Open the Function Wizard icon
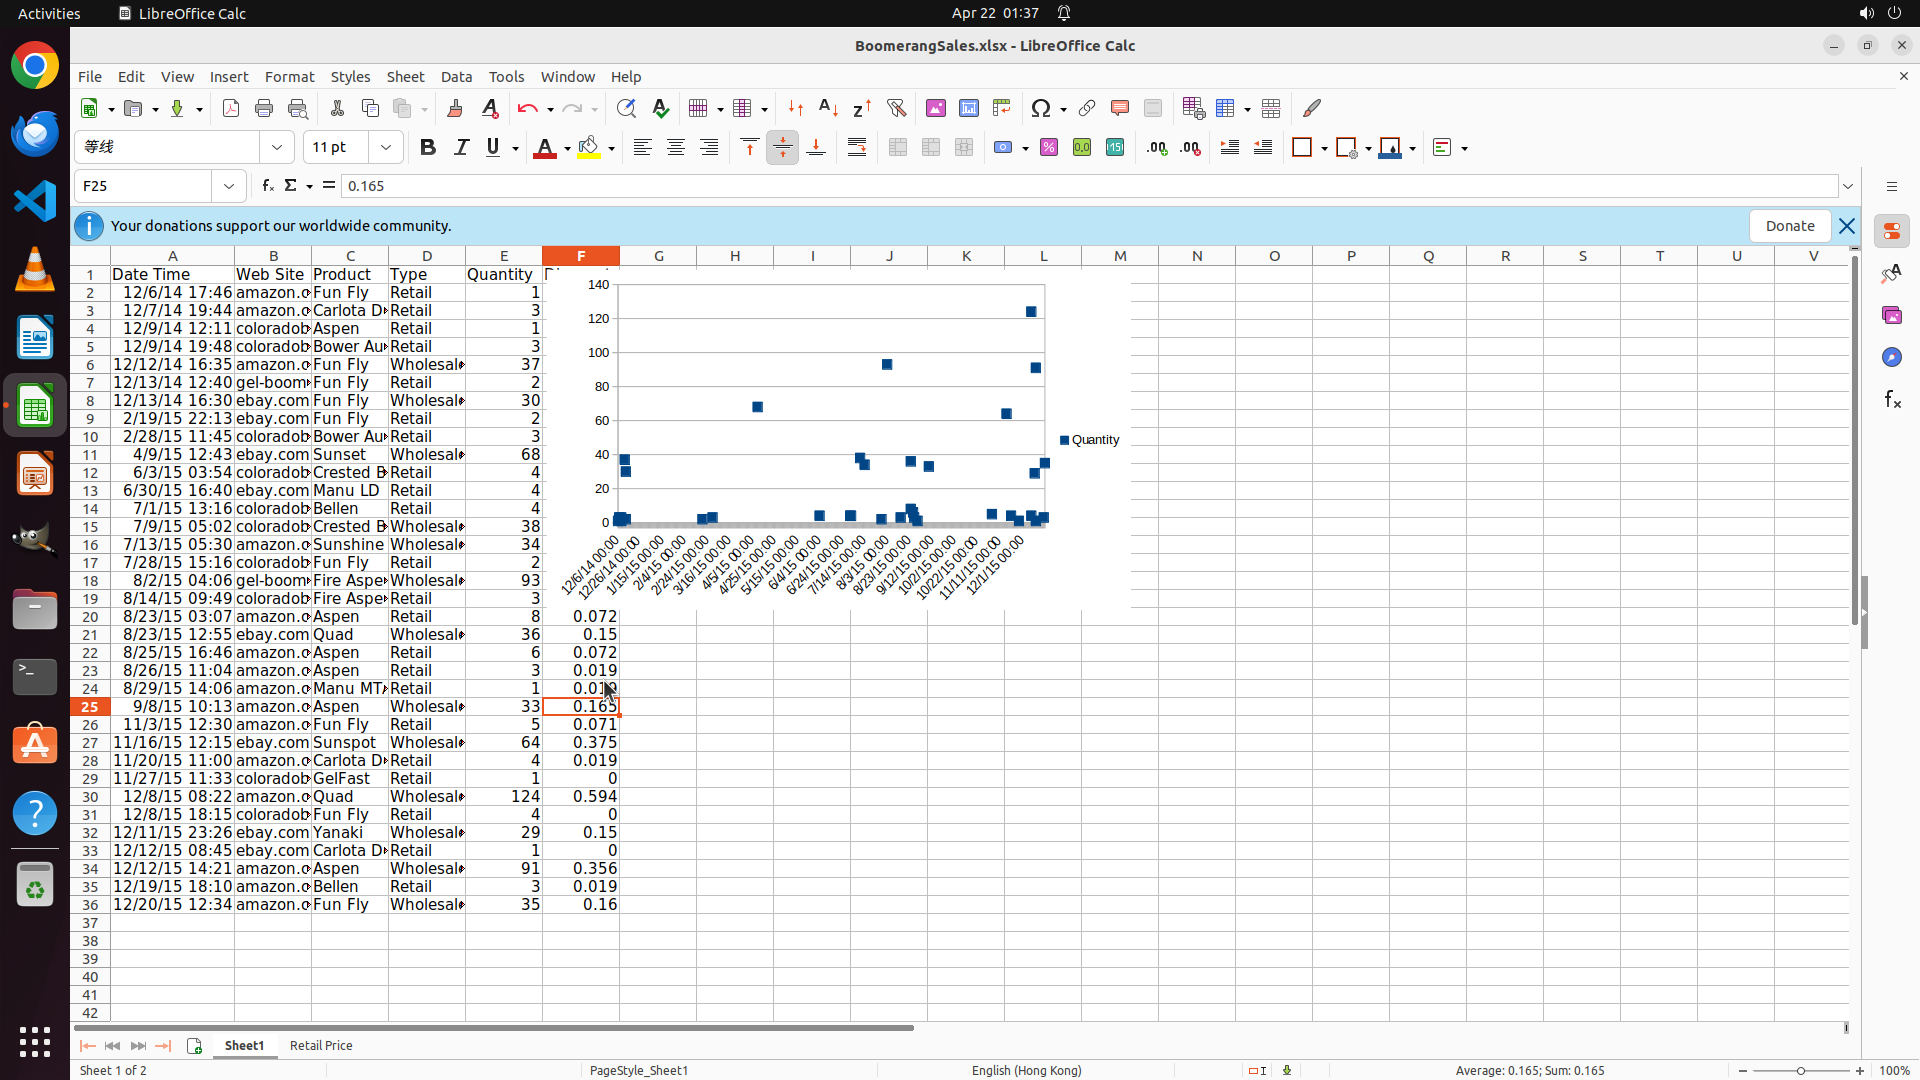Screen dimensions: 1920x1080 [267, 186]
